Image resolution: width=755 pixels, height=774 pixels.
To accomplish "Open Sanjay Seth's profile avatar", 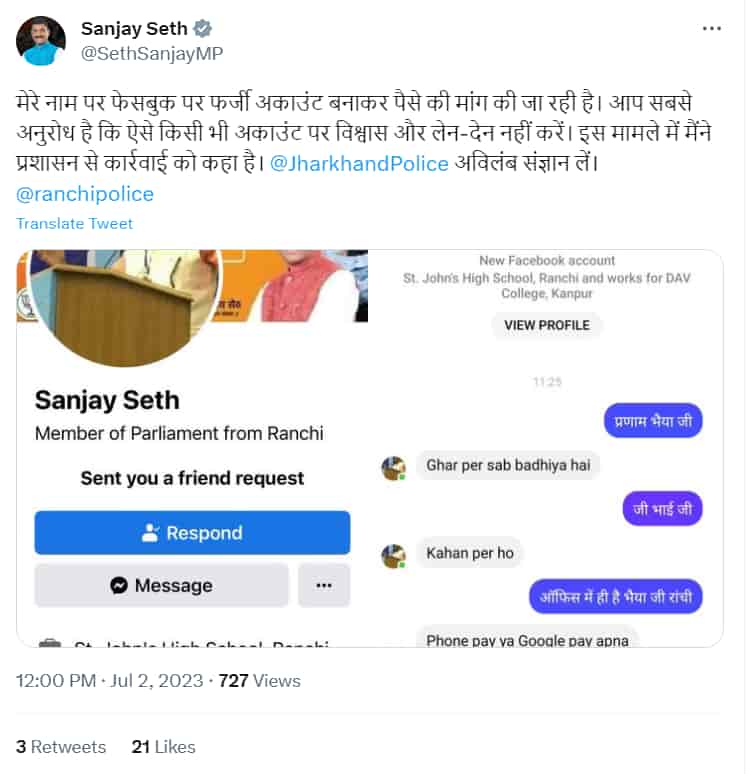I will [x=41, y=40].
